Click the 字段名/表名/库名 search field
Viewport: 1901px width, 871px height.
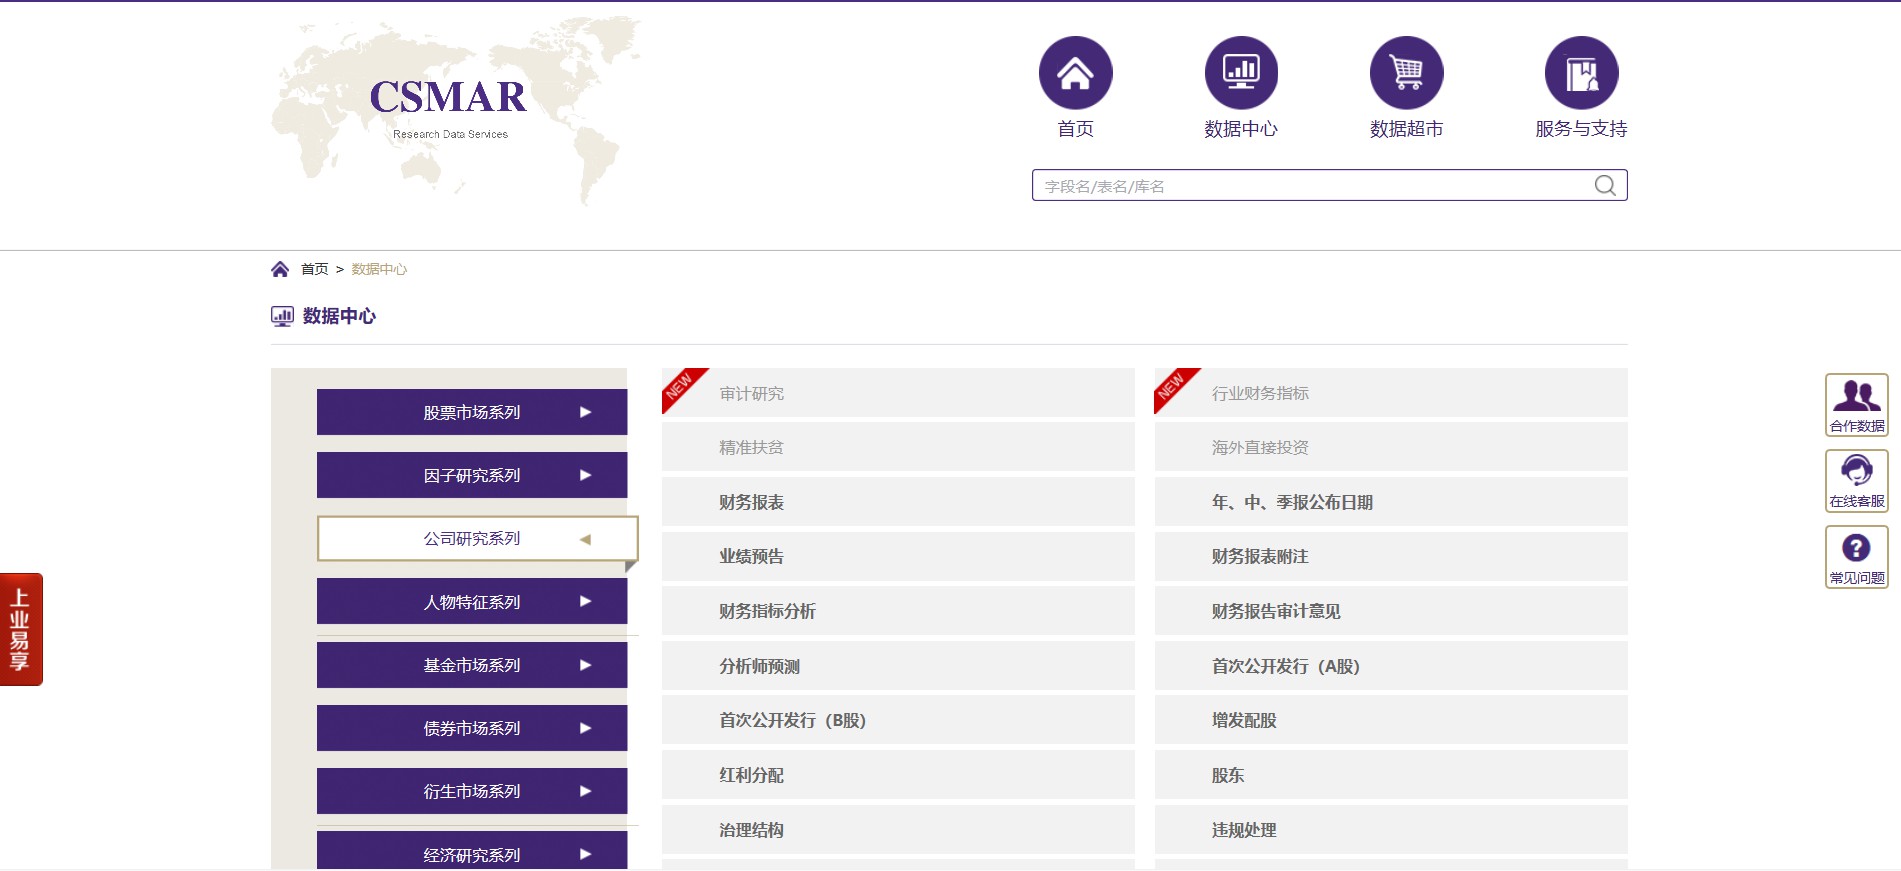coord(1310,186)
